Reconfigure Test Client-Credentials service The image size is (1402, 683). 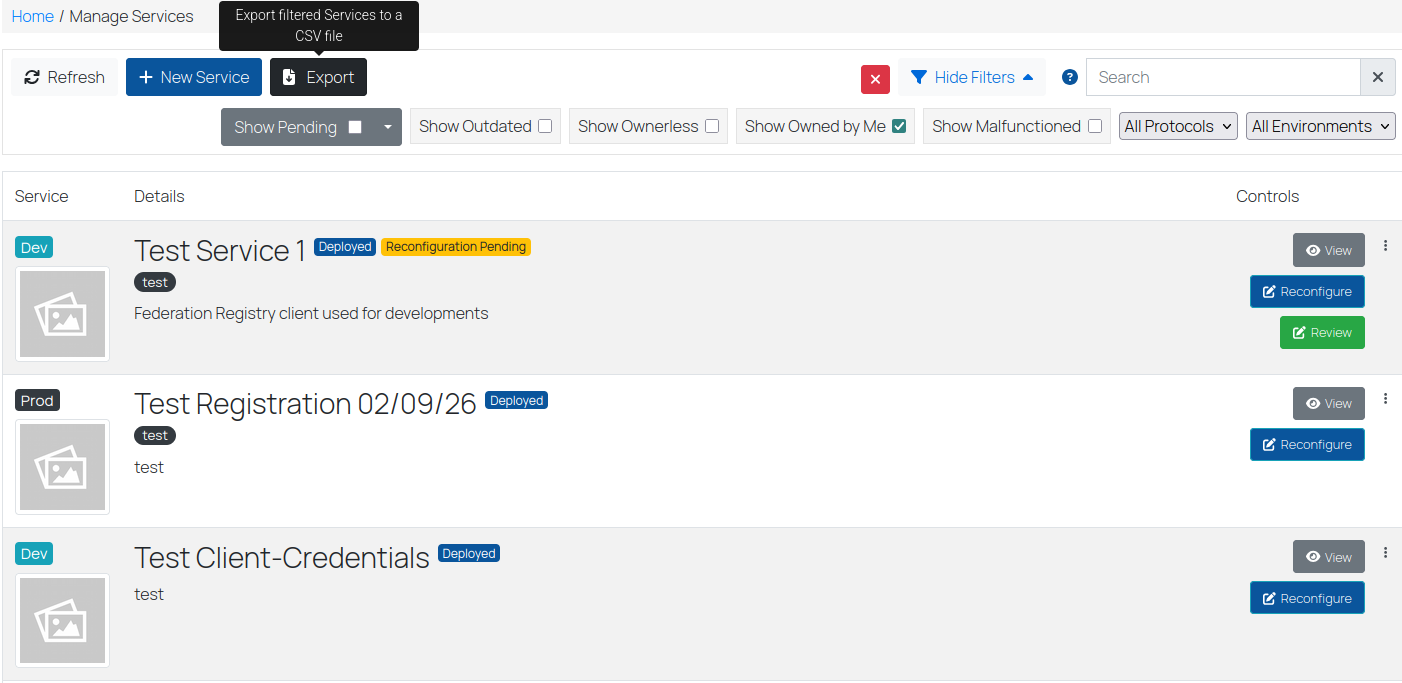click(1307, 598)
